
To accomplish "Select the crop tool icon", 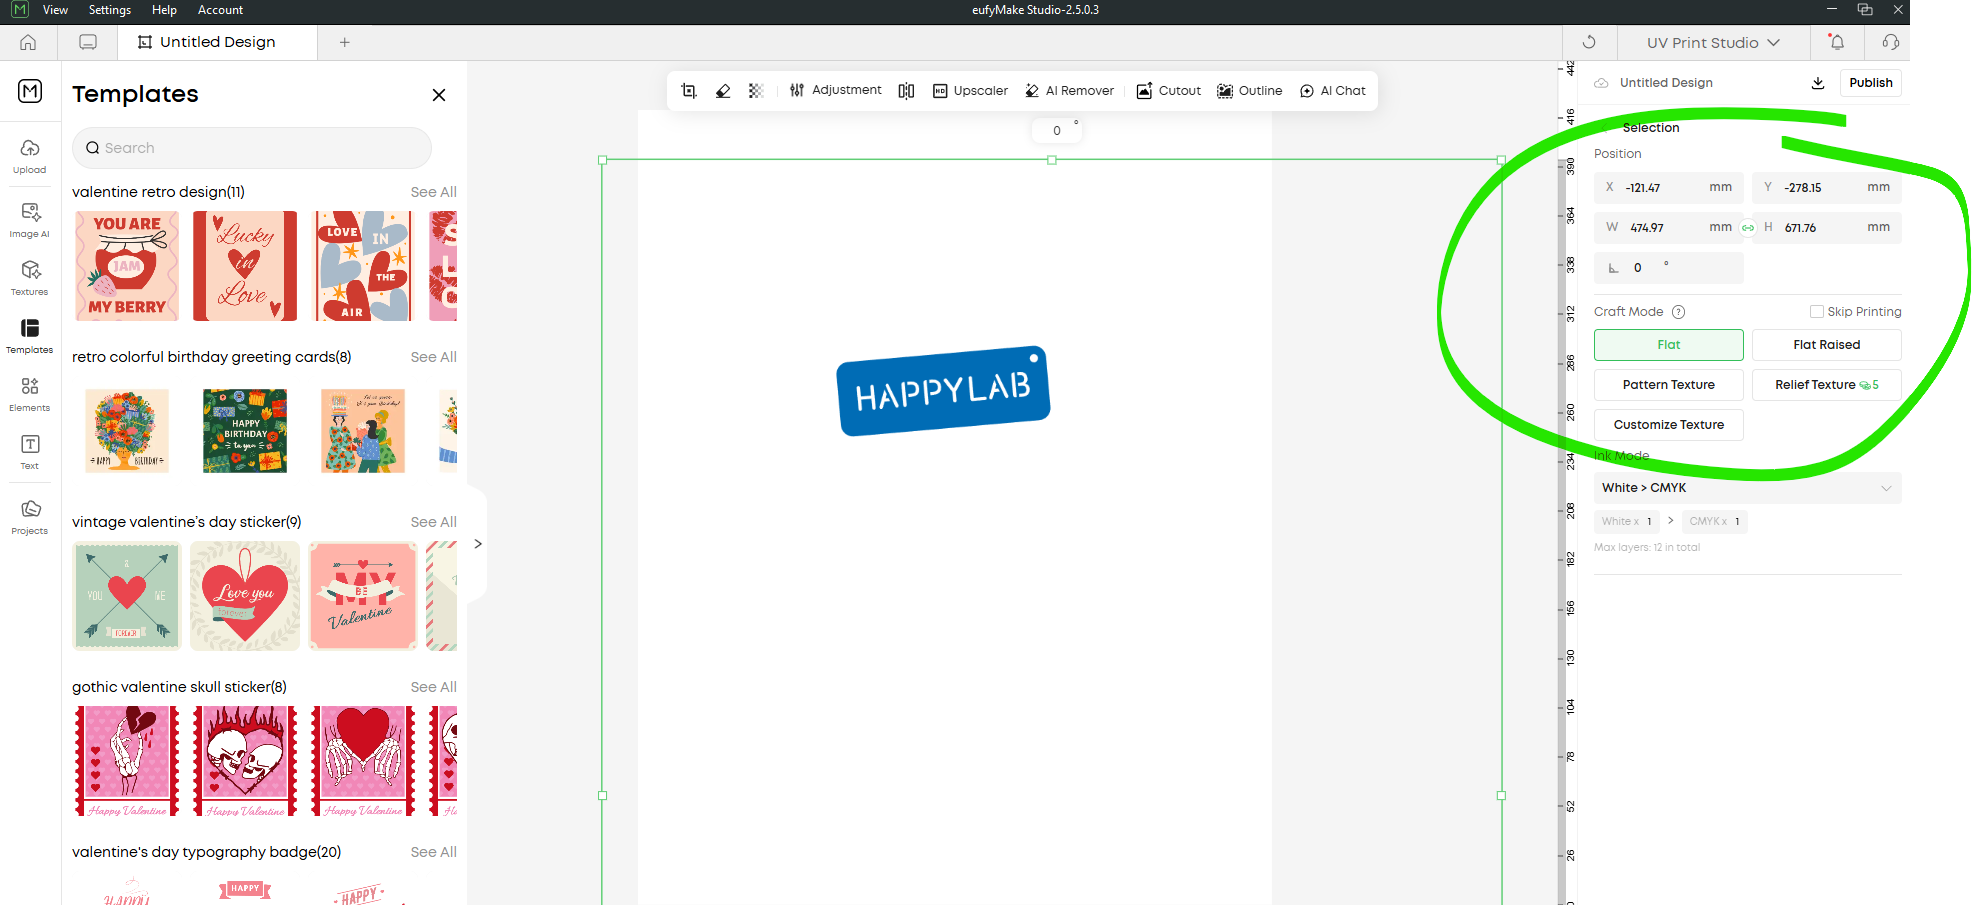I will (x=688, y=91).
